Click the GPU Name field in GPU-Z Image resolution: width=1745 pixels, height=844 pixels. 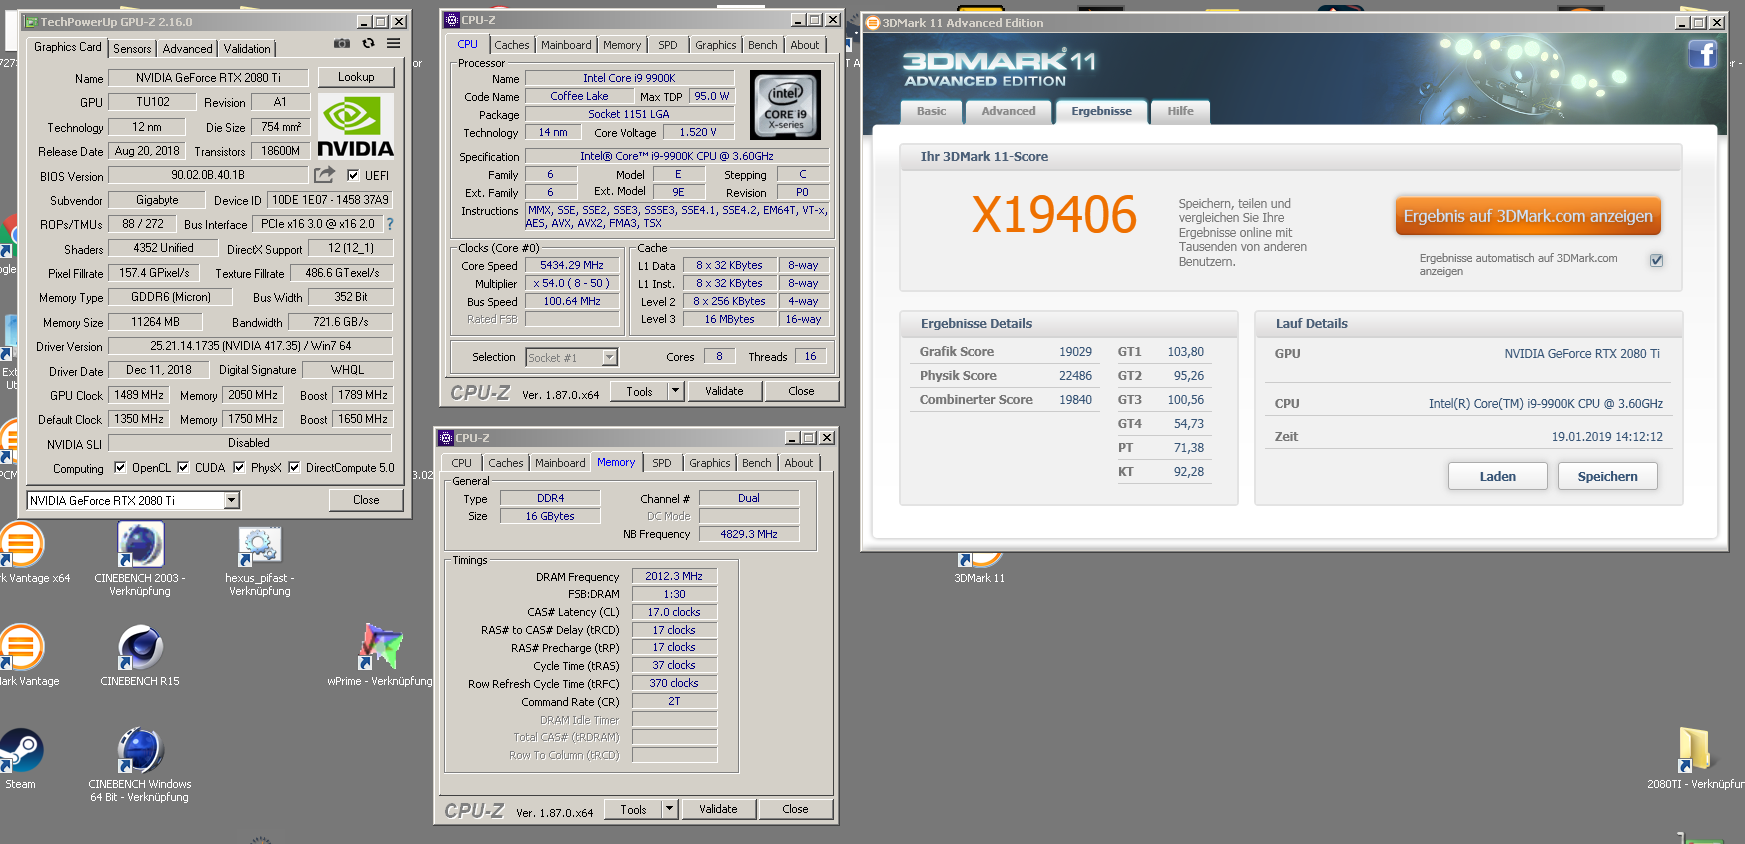[x=209, y=77]
